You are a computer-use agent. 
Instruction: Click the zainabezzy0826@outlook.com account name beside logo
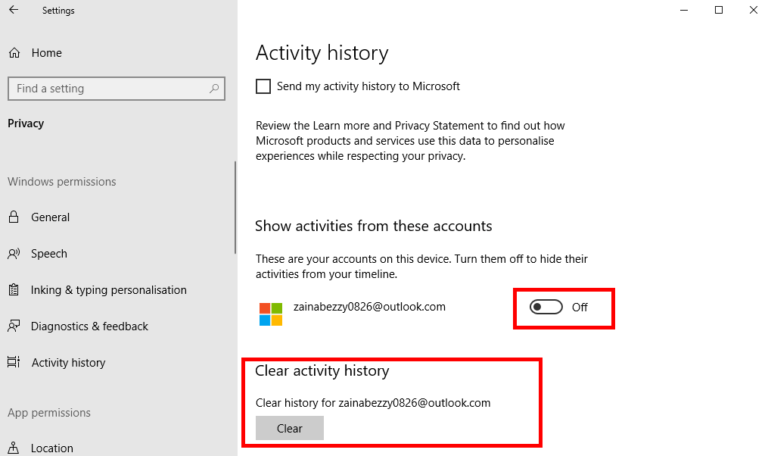click(369, 307)
